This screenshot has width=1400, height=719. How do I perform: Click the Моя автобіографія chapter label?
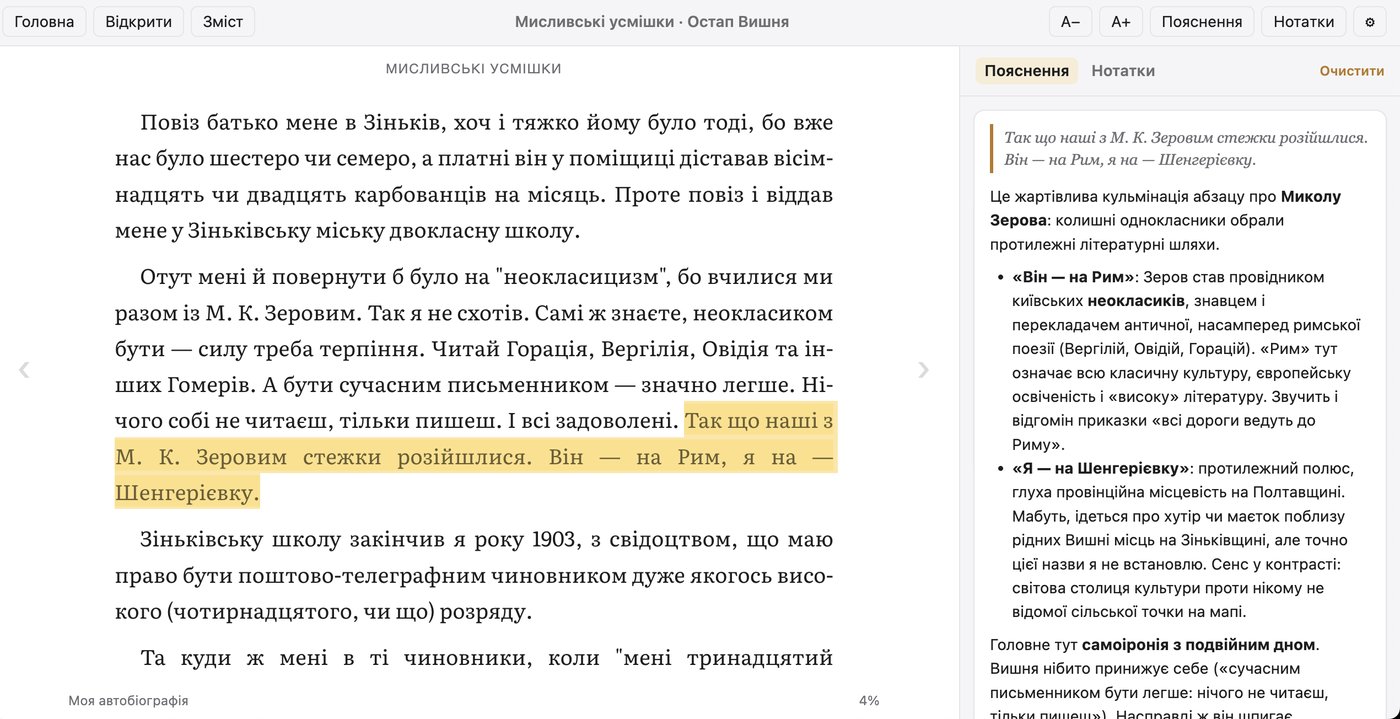(x=128, y=701)
